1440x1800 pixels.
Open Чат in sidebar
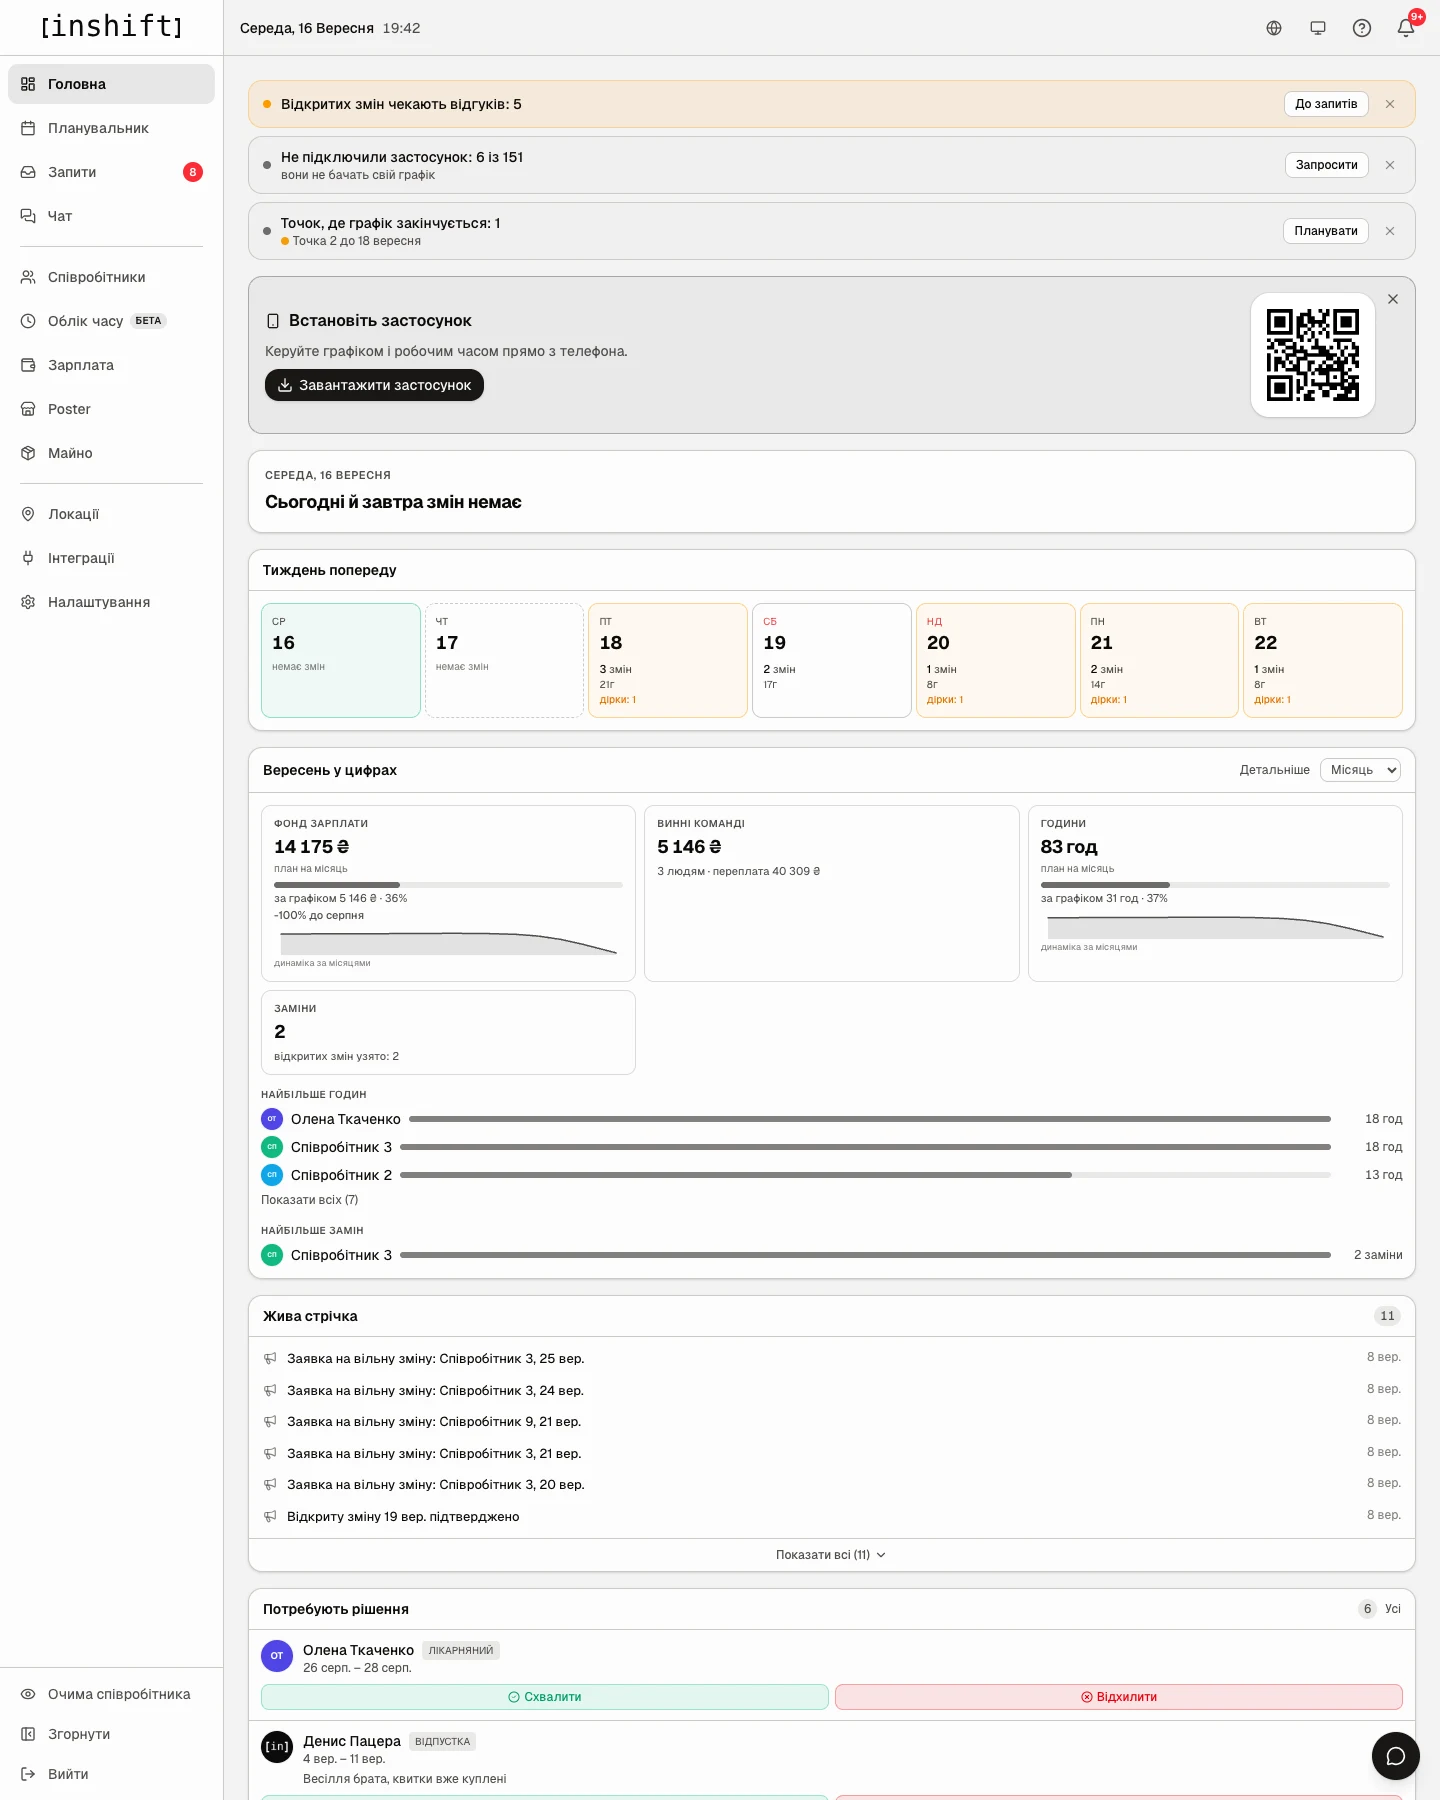pos(111,216)
